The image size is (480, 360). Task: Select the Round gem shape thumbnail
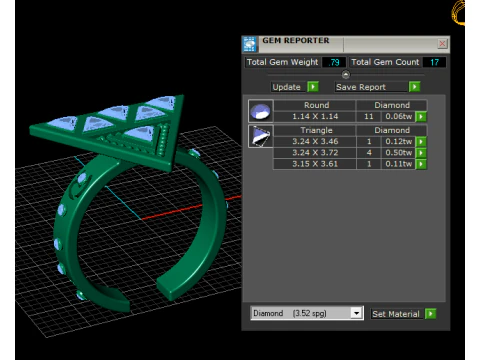tap(261, 111)
